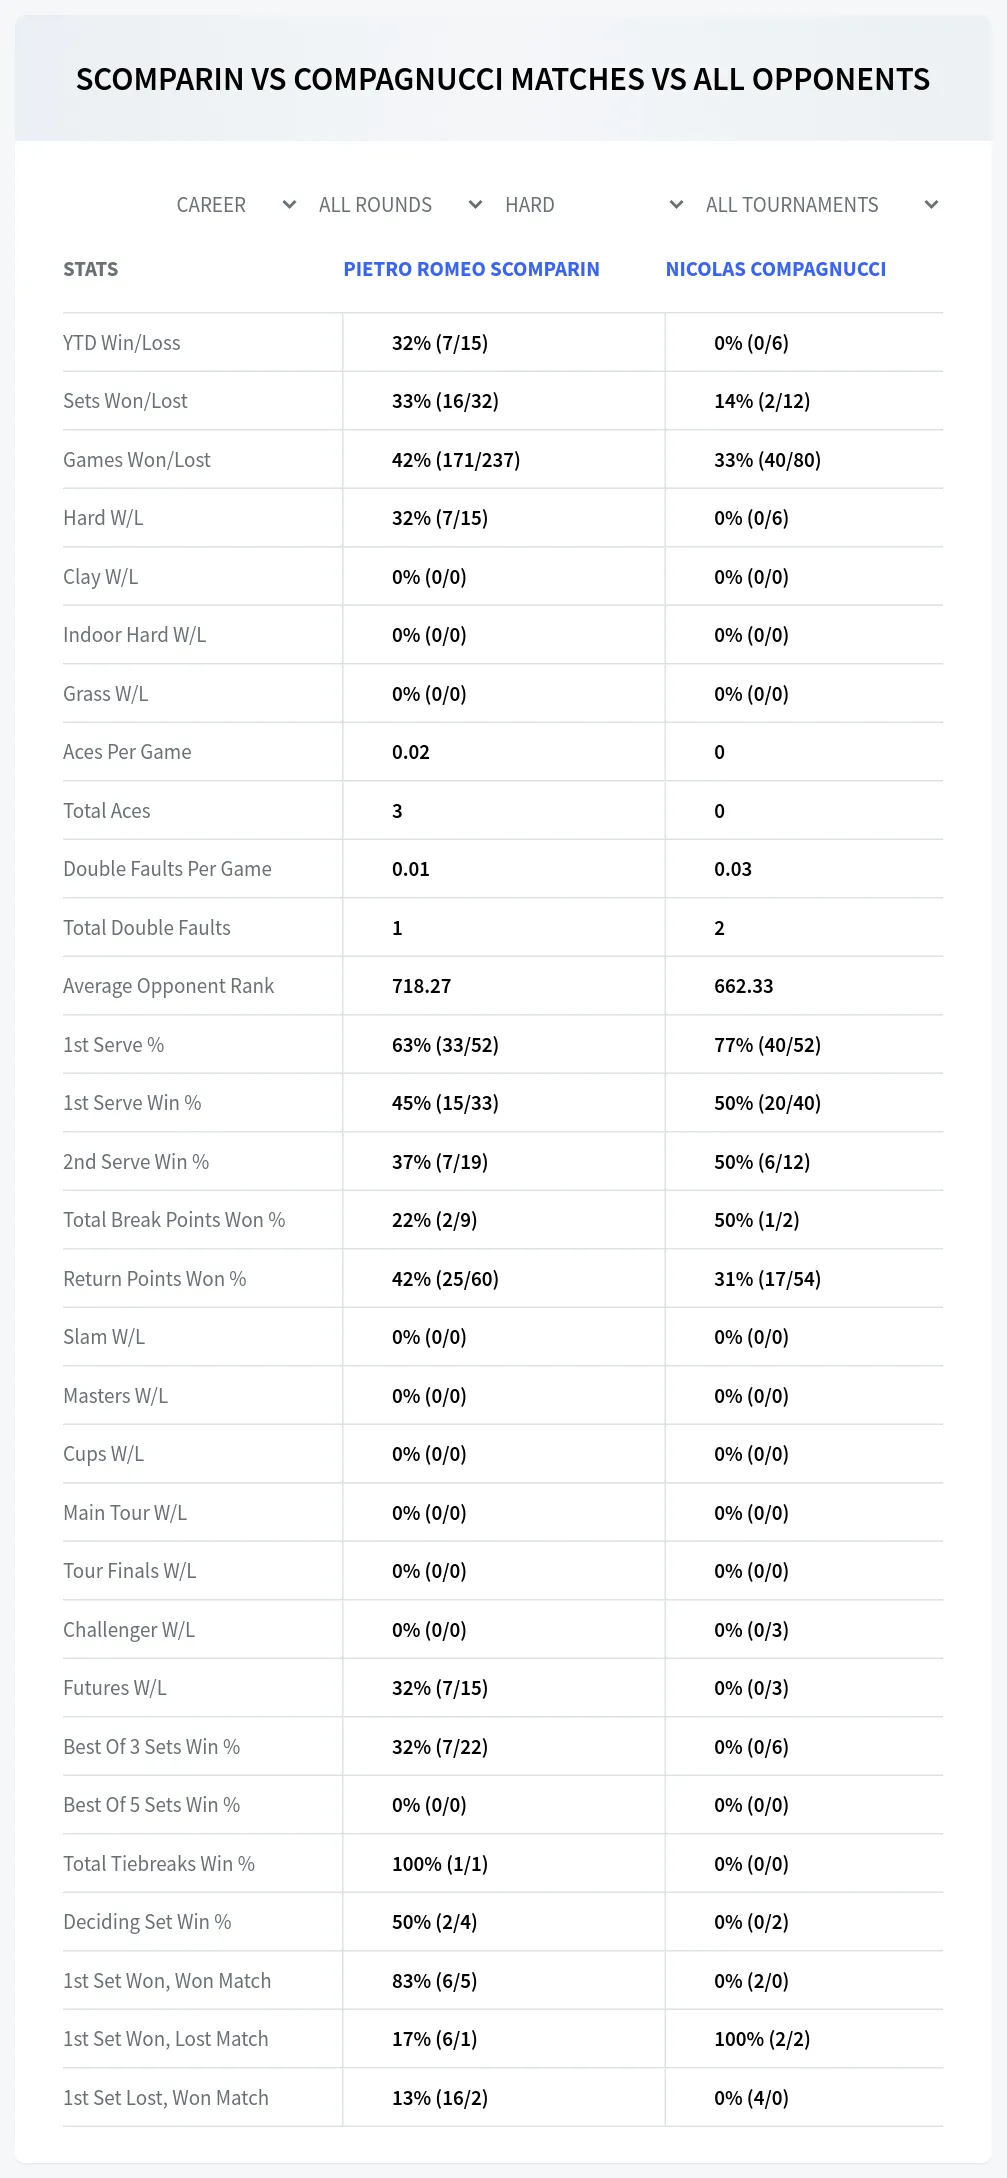Image resolution: width=1007 pixels, height=2178 pixels.
Task: Click the chevron beside ALL TOURNAMENTS
Action: click(x=931, y=205)
